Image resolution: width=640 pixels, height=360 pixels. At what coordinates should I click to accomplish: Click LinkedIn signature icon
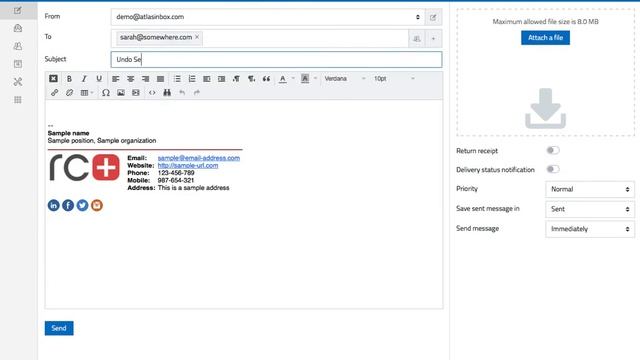coord(53,205)
